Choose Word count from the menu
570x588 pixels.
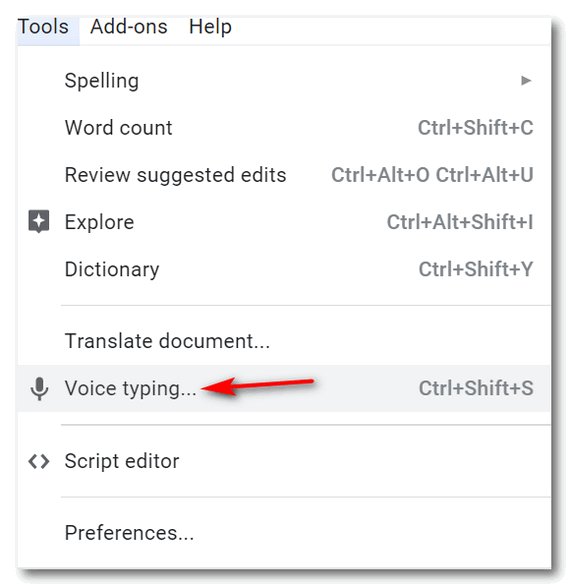click(284, 128)
